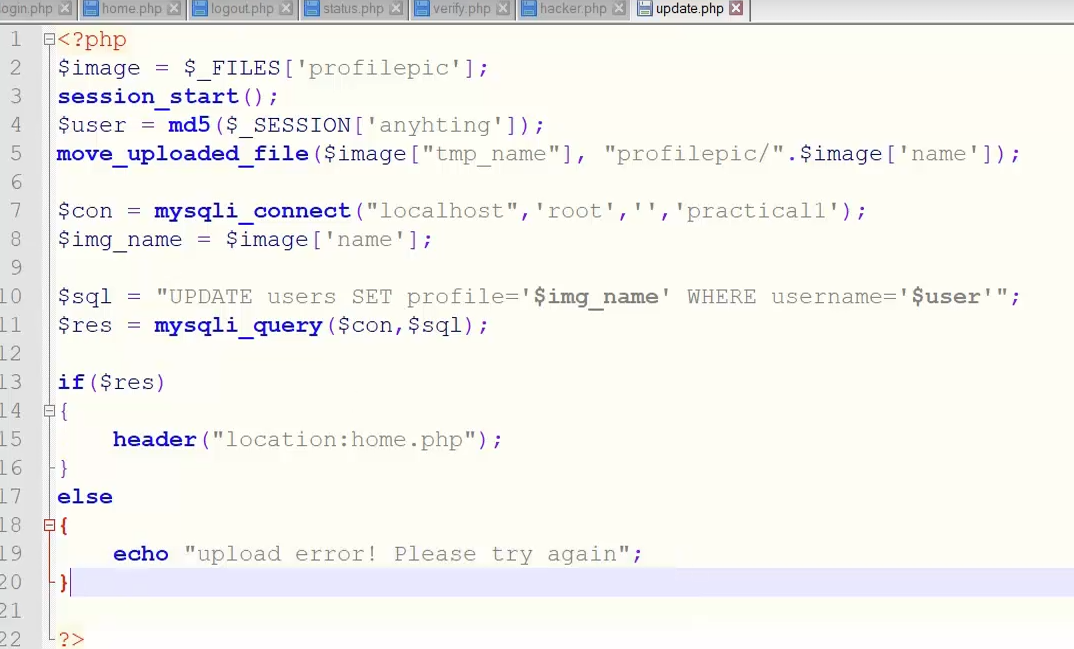Viewport: 1074px width, 649px height.
Task: Click the save-state icon on home.php tab
Action: pos(91,9)
